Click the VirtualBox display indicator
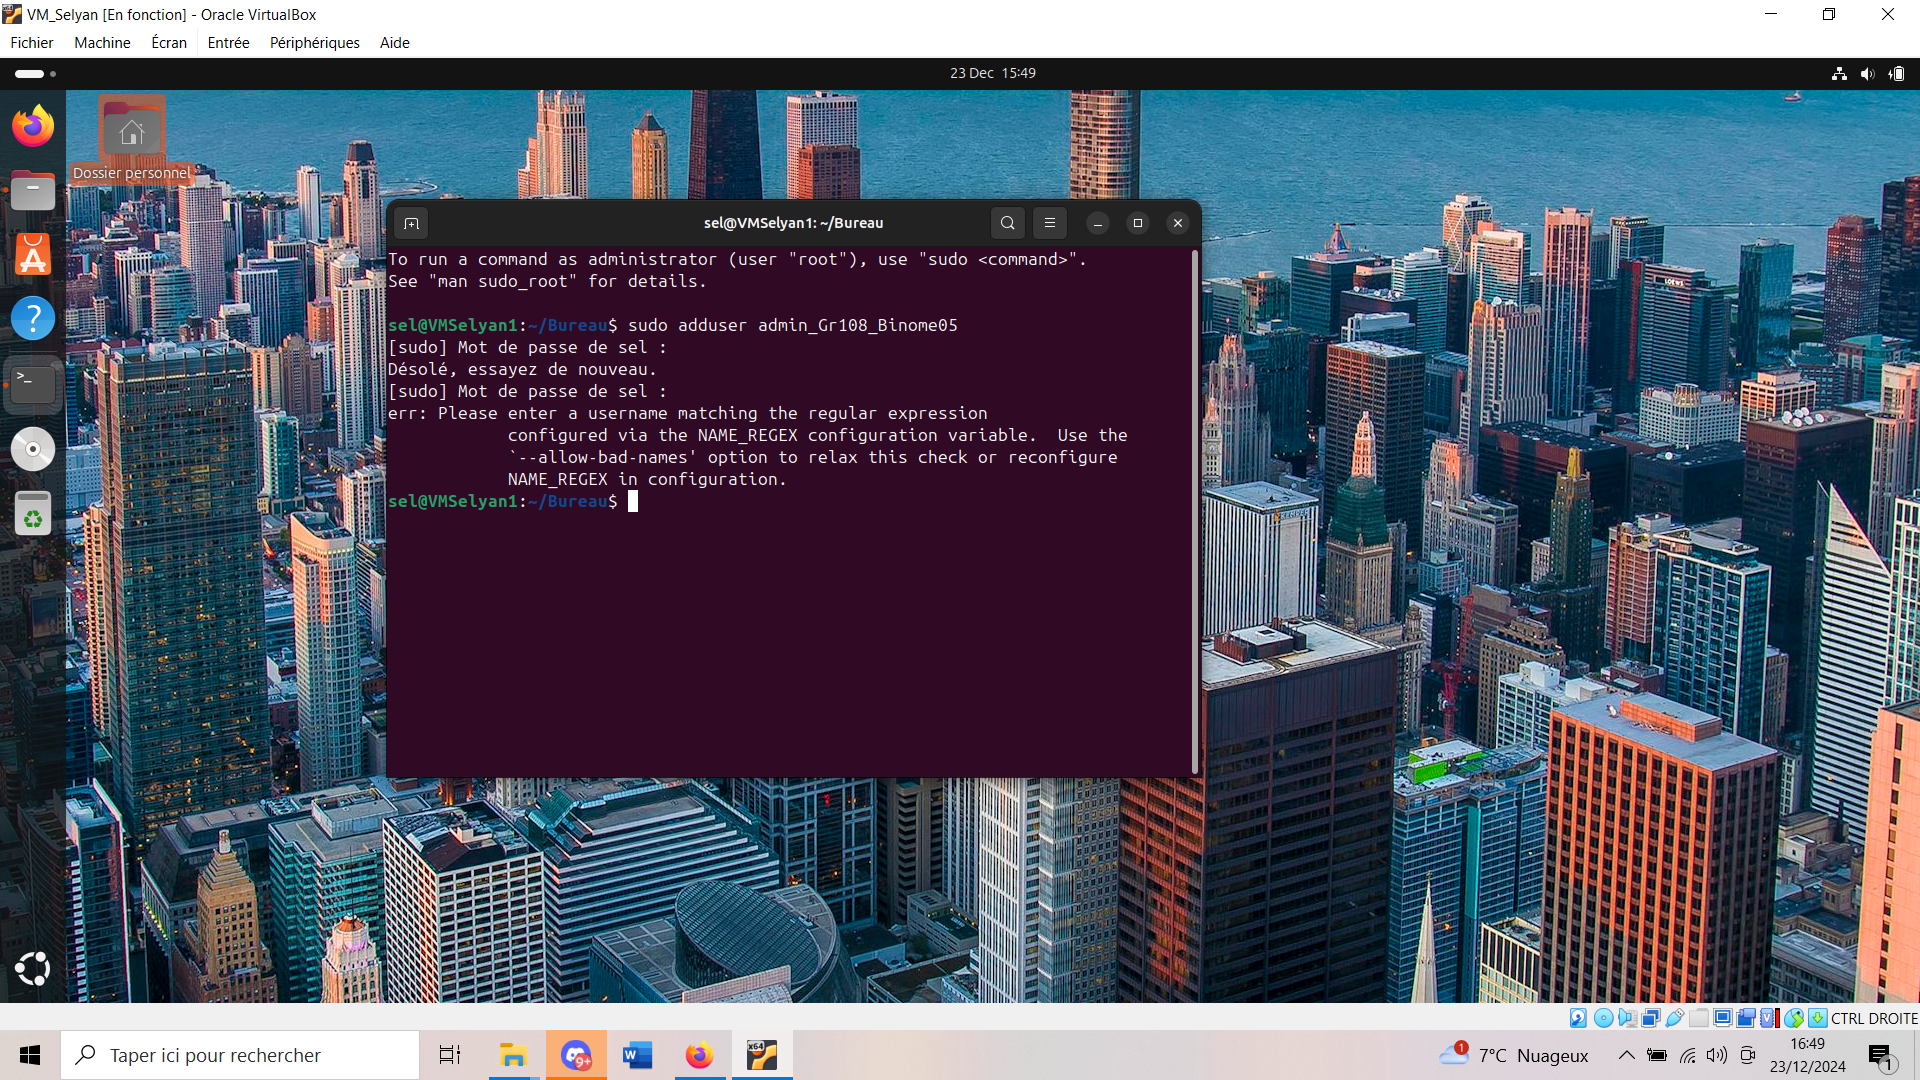Viewport: 1920px width, 1080px height. tap(1723, 1018)
